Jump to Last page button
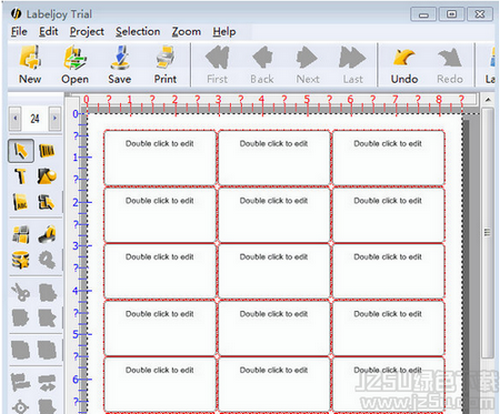Image resolution: width=500 pixels, height=414 pixels. point(353,65)
